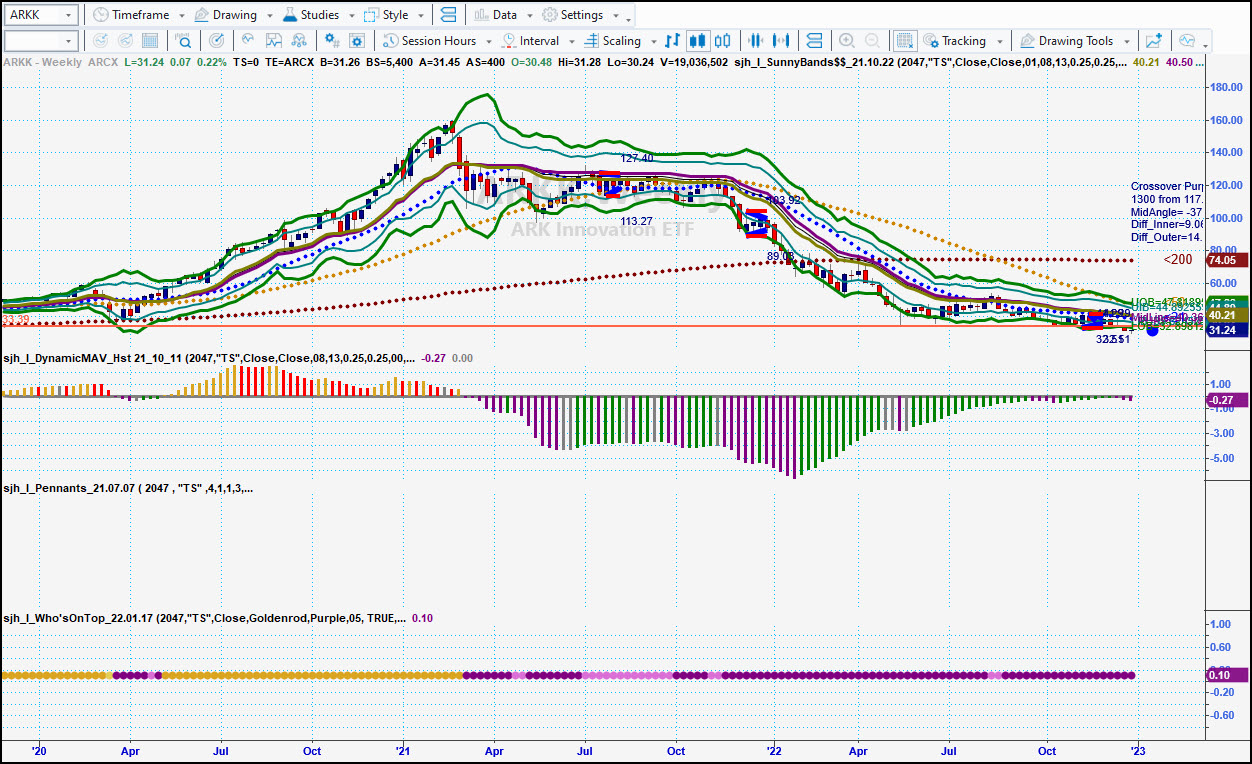The image size is (1252, 764).
Task: Click the 0.10 Who'sOnTop value label
Action: coord(1227,675)
